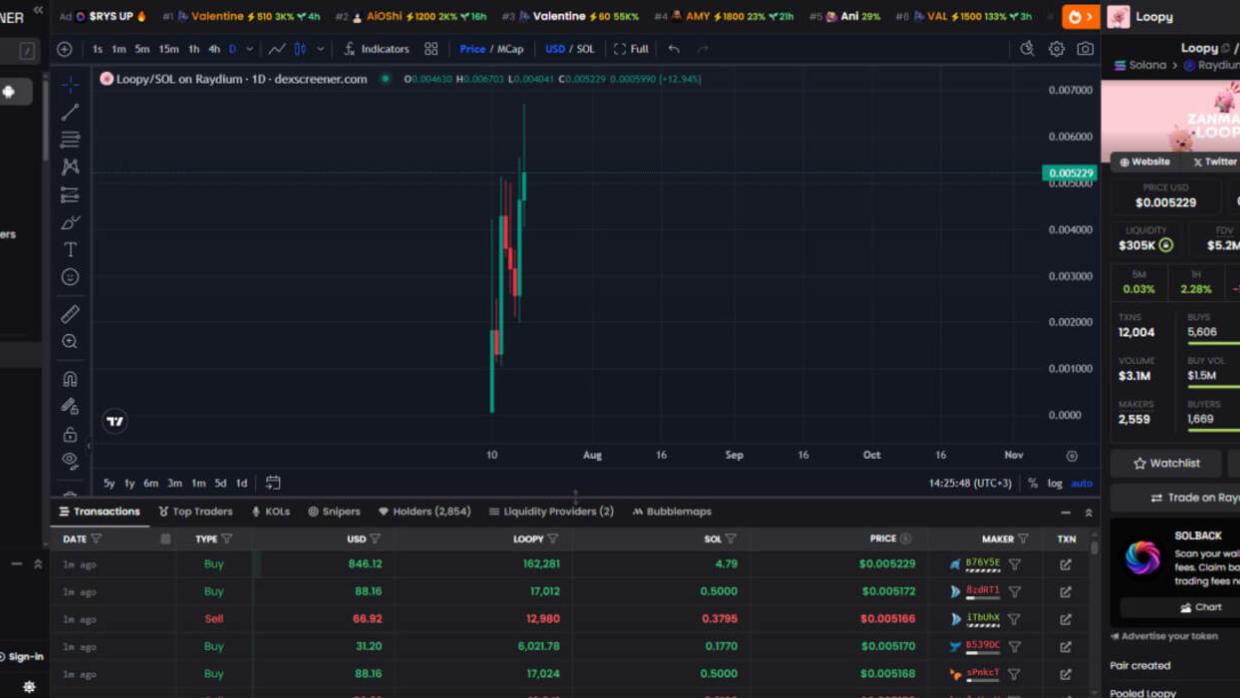The image size is (1240, 698).
Task: Open the emoji icons tool
Action: pos(70,277)
